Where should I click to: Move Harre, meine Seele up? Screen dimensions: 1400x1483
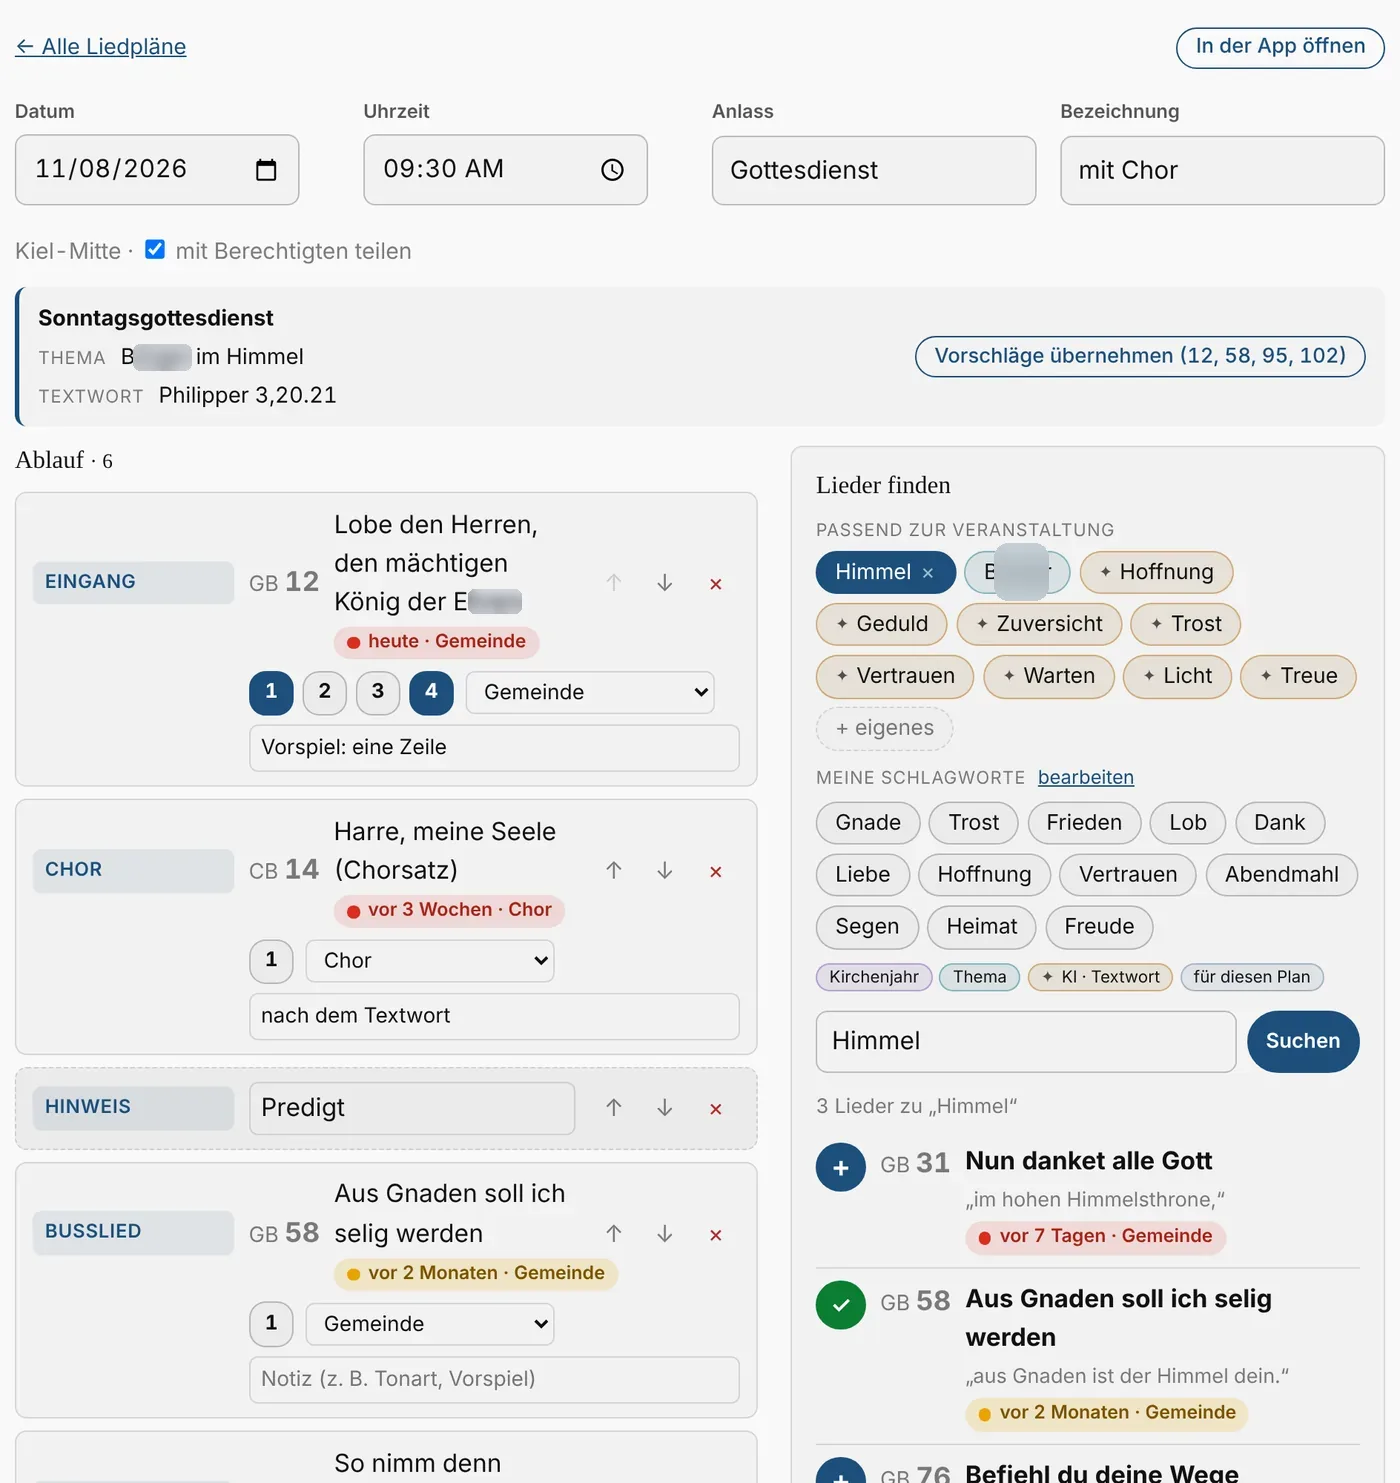[x=614, y=871]
